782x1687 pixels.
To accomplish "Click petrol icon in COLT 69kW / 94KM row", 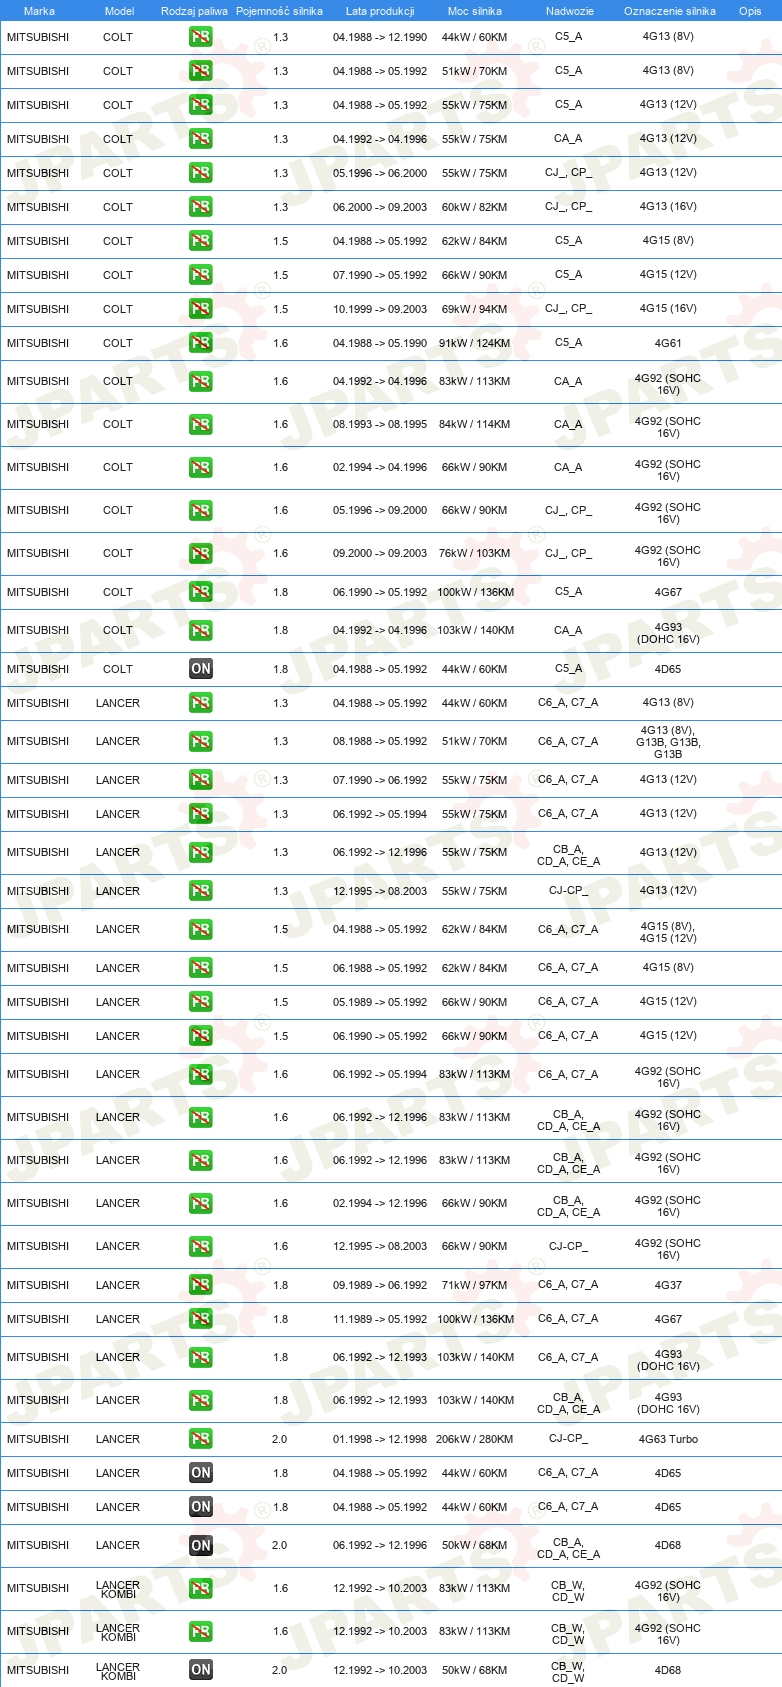I will pos(200,309).
